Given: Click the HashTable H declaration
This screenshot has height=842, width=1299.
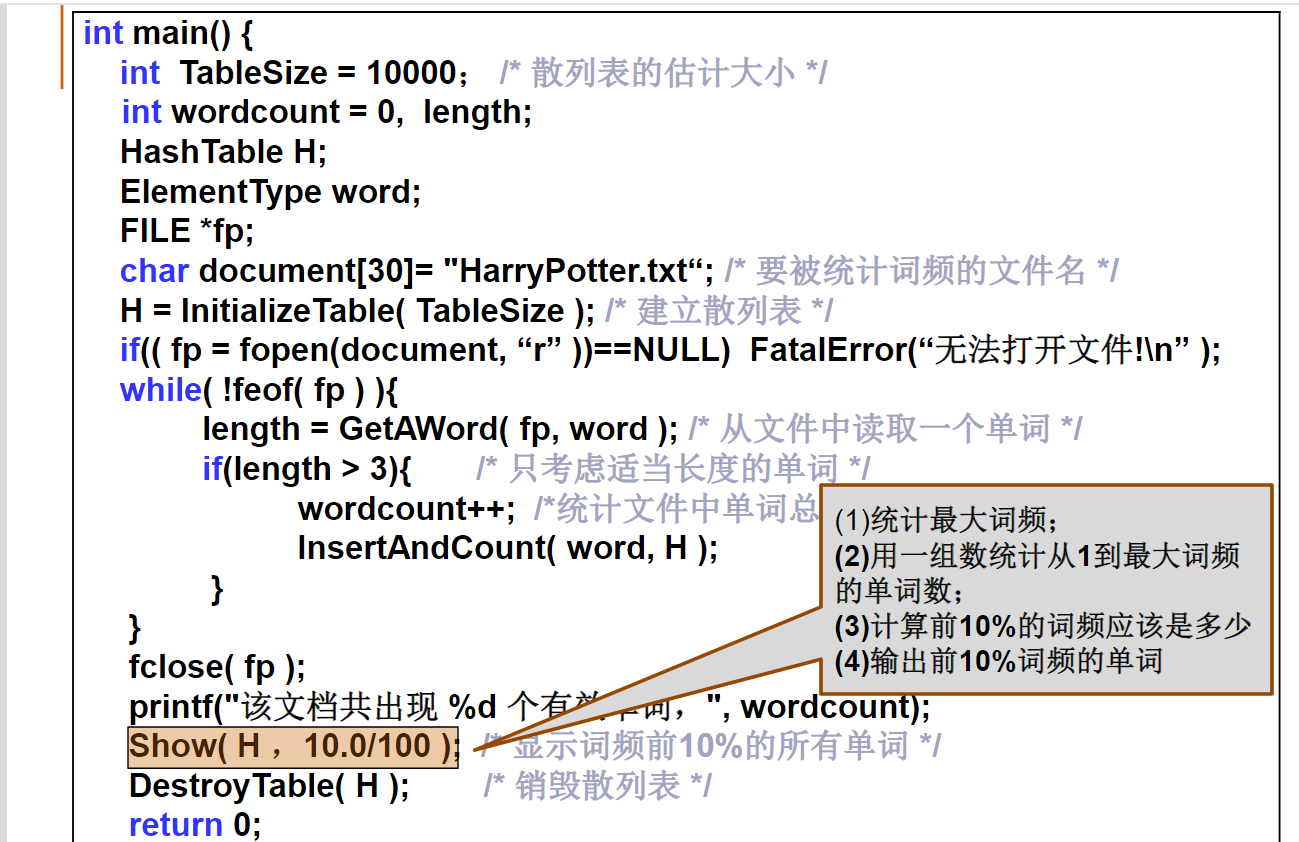Looking at the screenshot, I should point(223,152).
